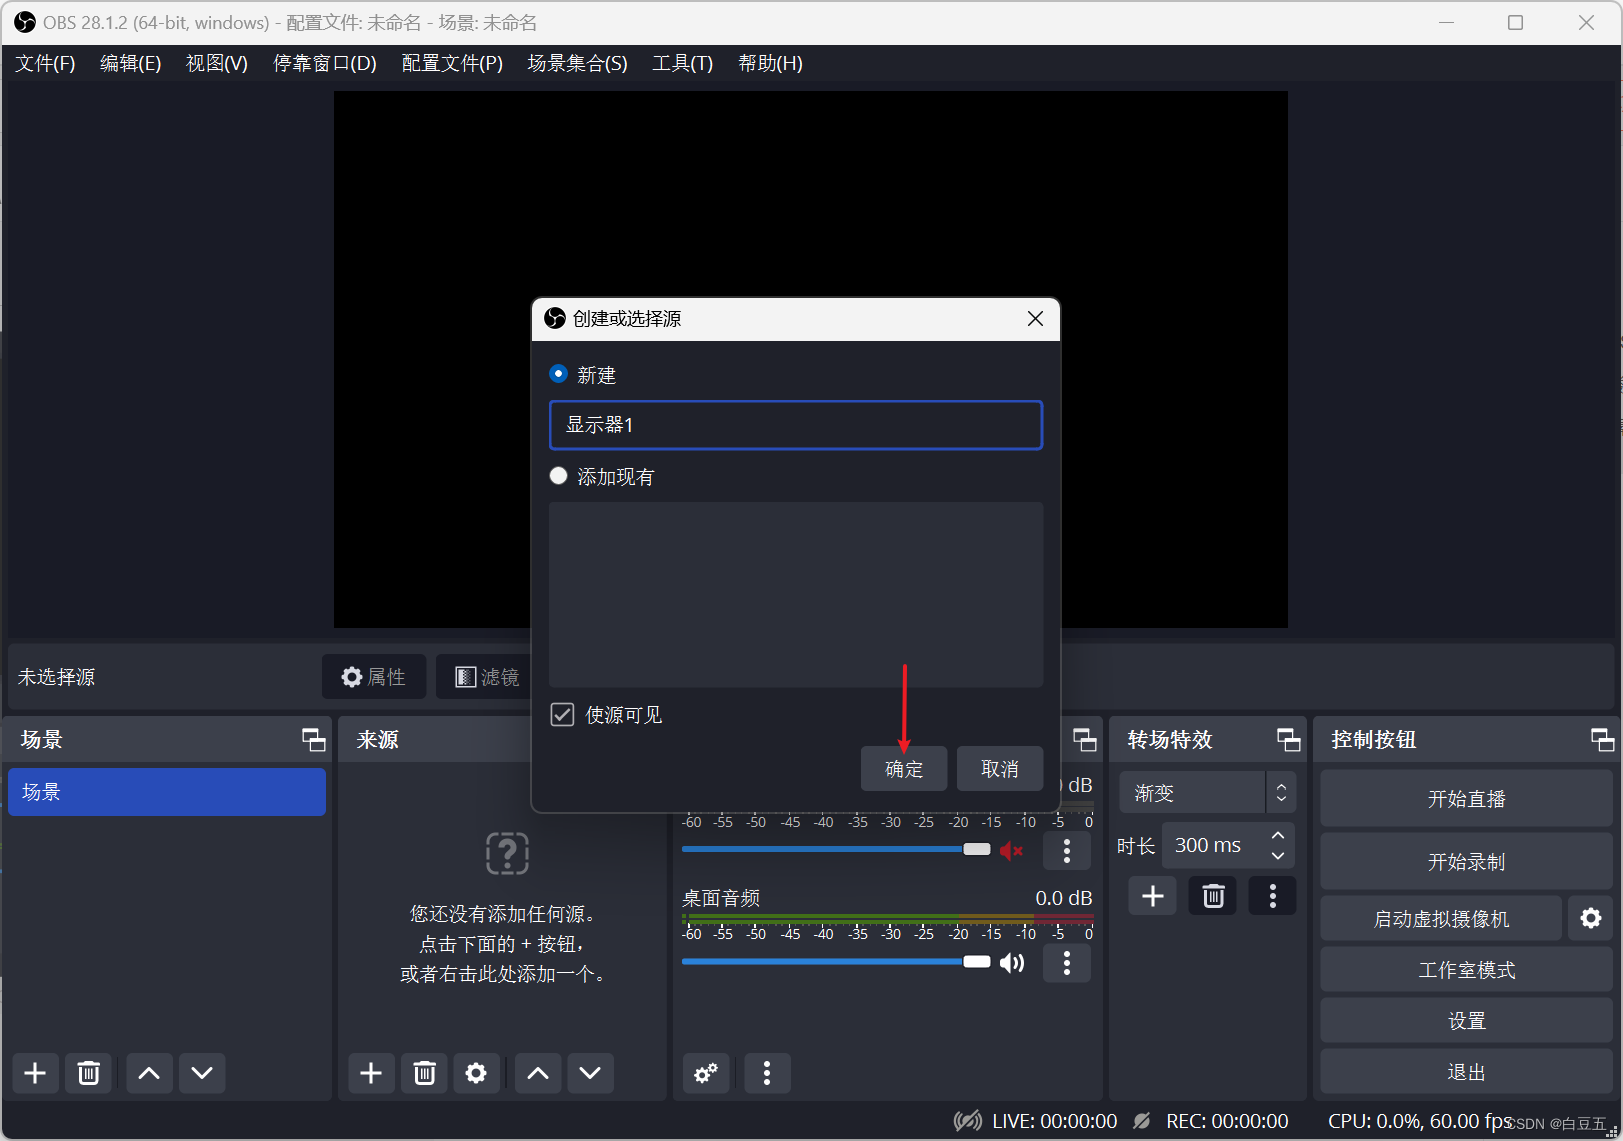
Task: Adjust the 桌面音频 volume slider handle
Action: 976,962
